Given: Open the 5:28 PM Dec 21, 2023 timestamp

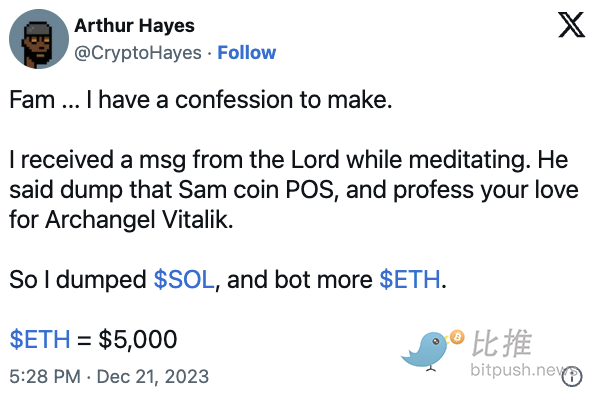Looking at the screenshot, I should point(109,377).
